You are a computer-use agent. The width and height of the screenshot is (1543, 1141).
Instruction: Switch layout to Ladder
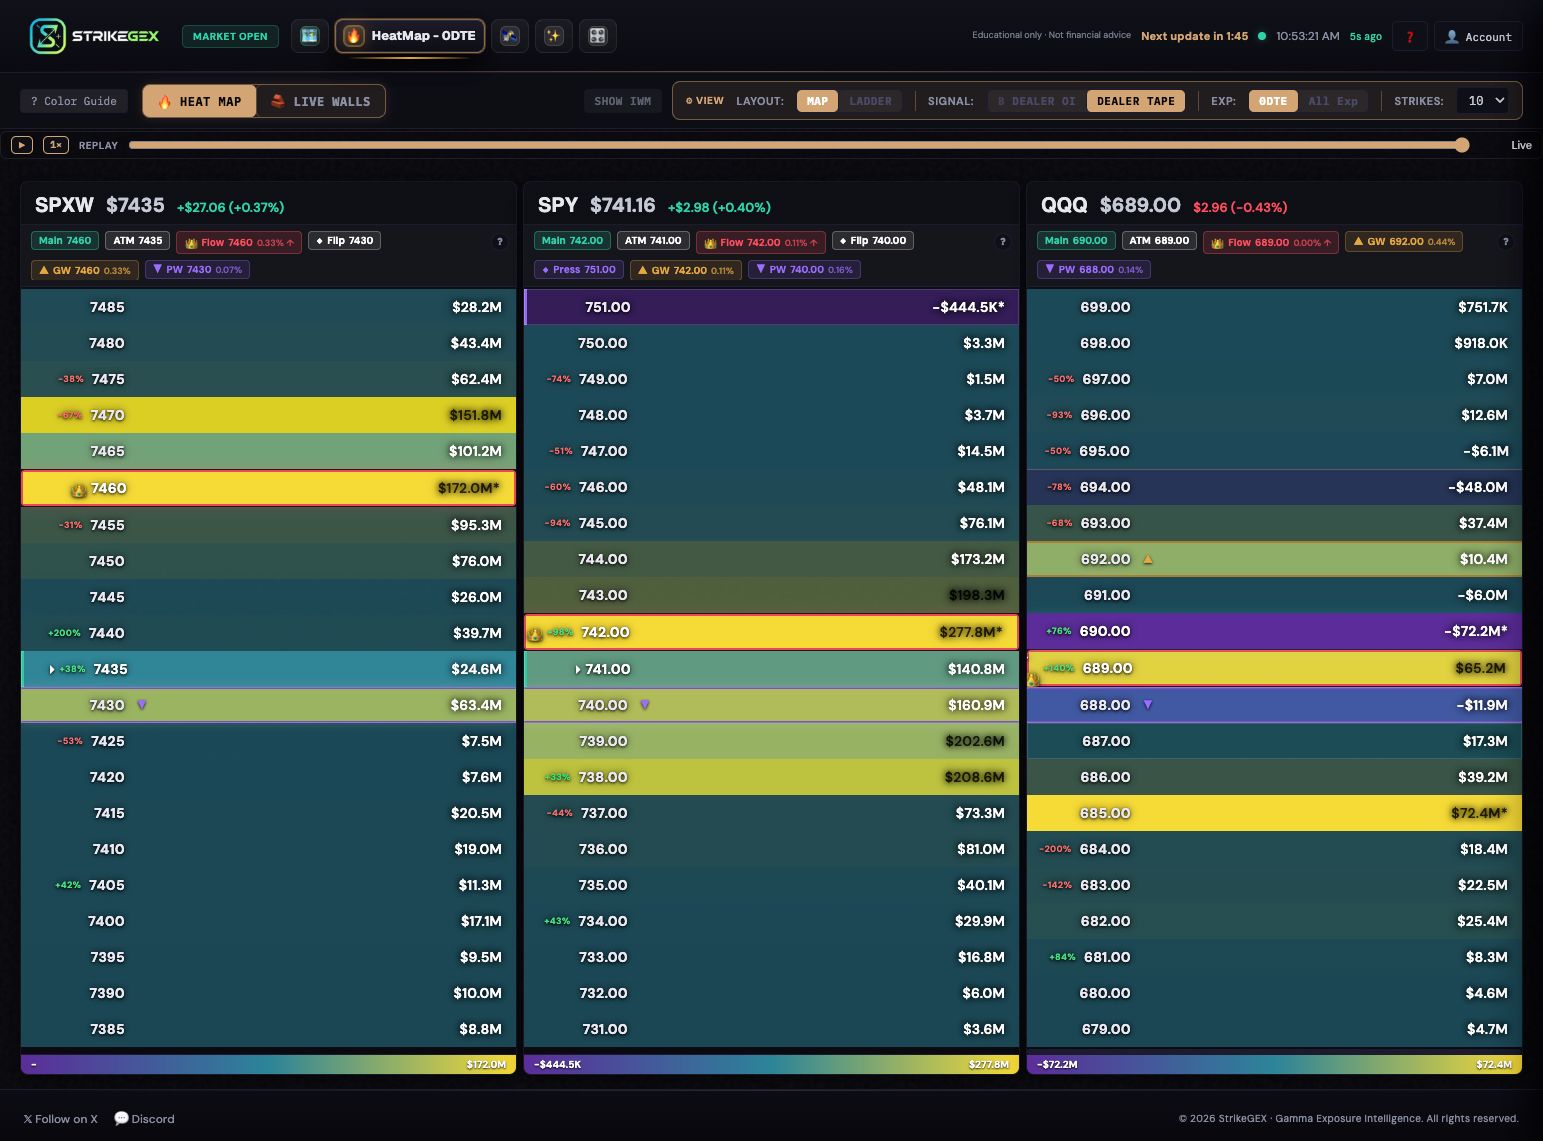[x=870, y=101]
